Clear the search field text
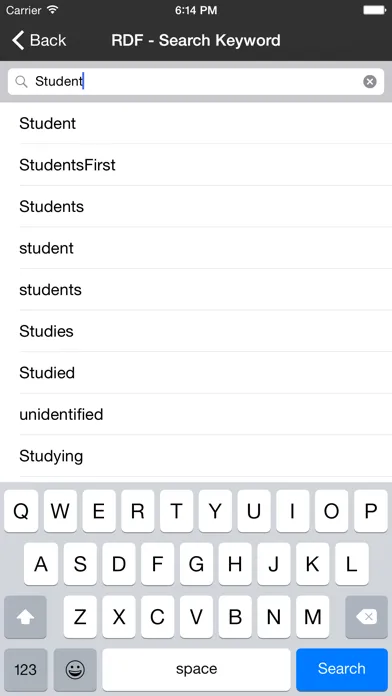392x696 pixels. [x=370, y=82]
